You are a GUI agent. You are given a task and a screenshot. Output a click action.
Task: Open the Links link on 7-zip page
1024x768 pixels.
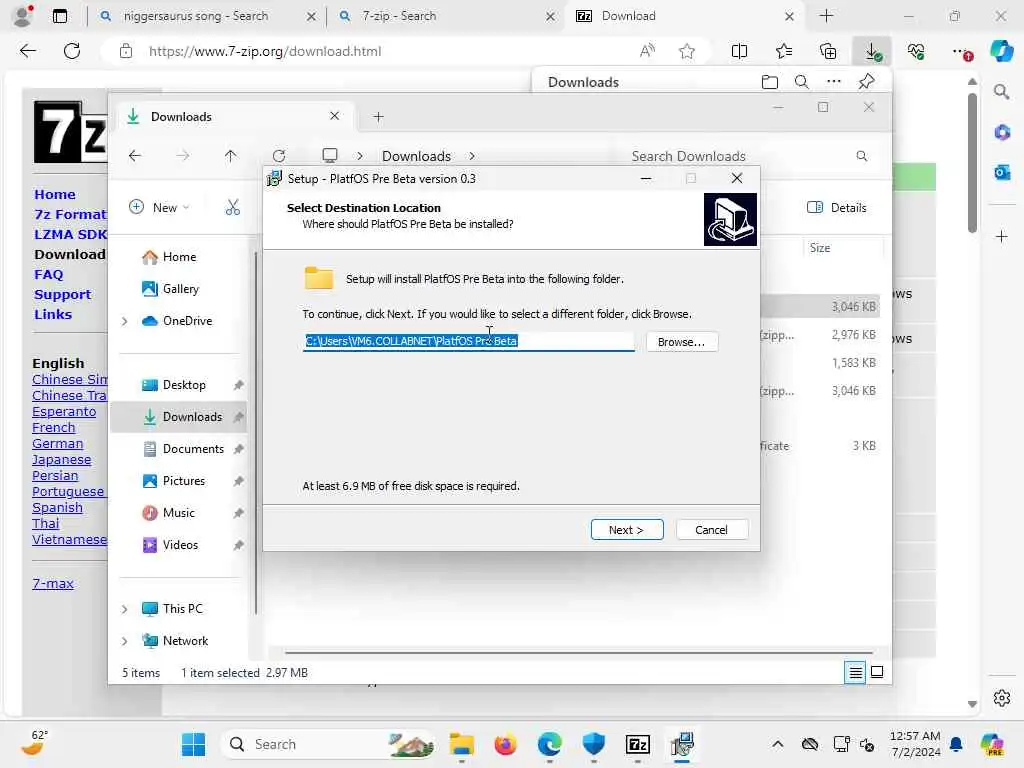53,314
